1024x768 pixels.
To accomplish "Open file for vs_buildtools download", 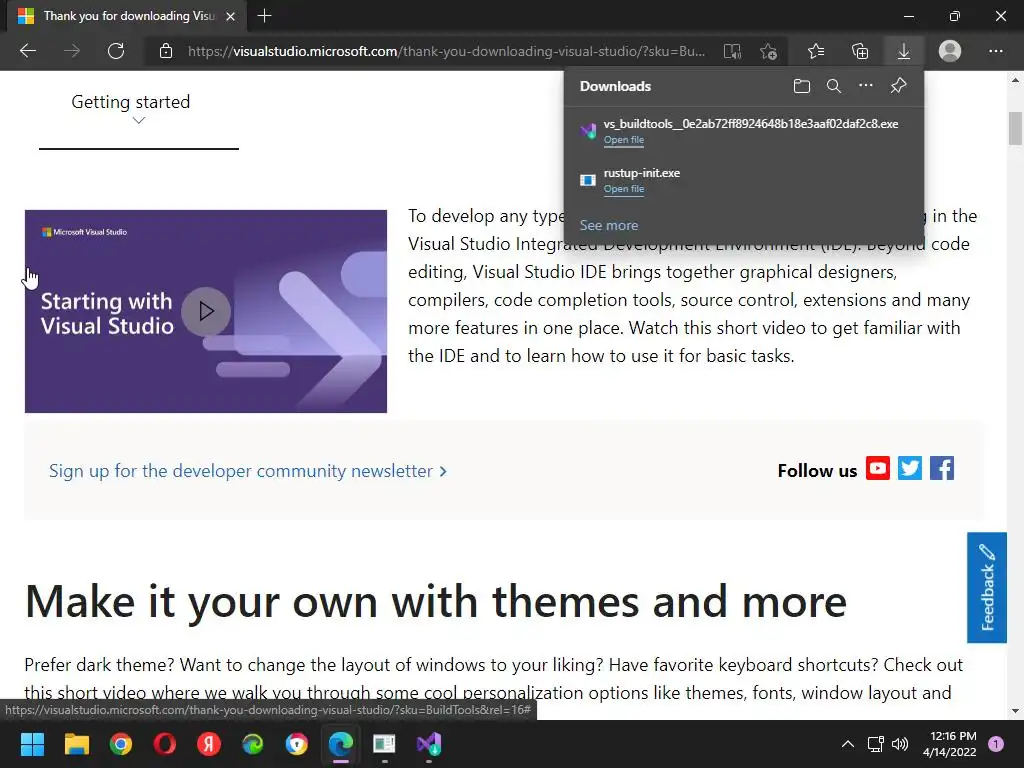I will coord(624,140).
